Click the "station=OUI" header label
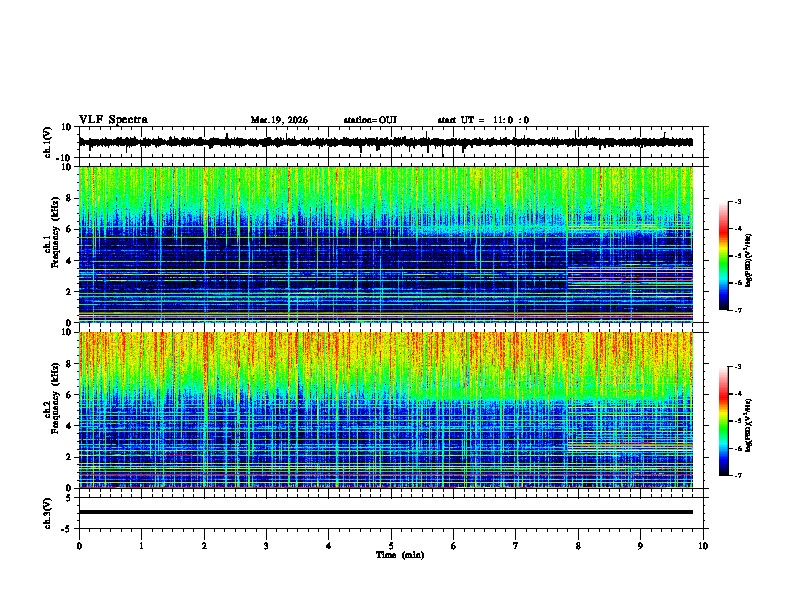Image resolution: width=792 pixels, height=612 pixels. point(370,120)
